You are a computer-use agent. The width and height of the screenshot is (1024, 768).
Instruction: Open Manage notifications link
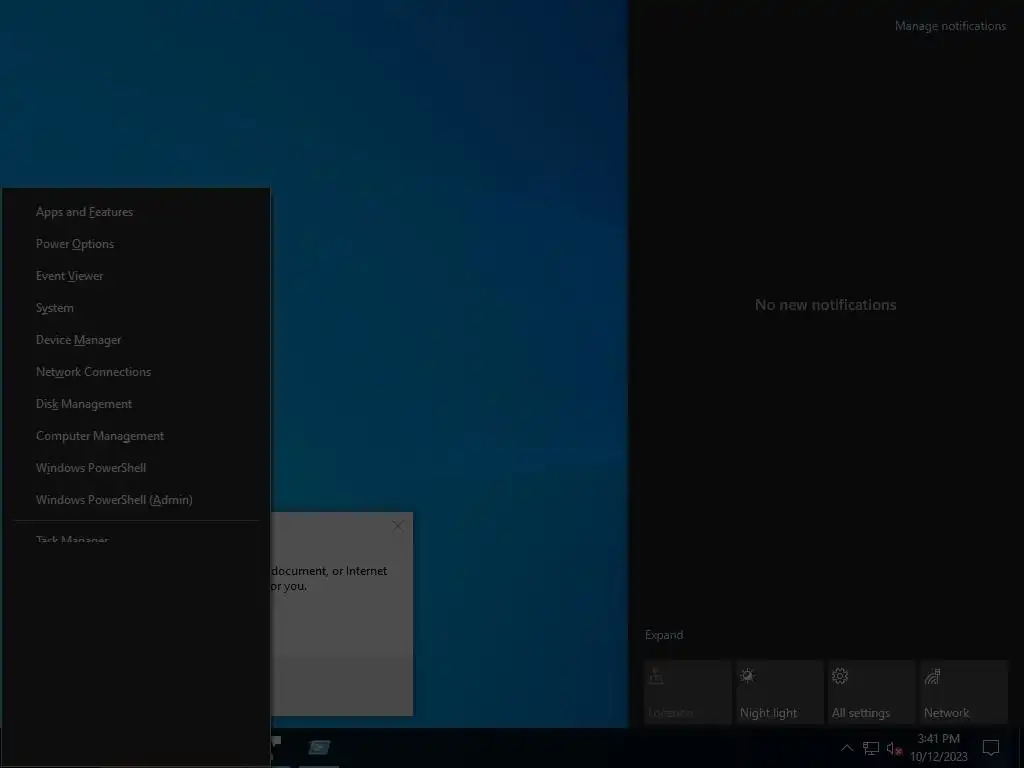950,26
